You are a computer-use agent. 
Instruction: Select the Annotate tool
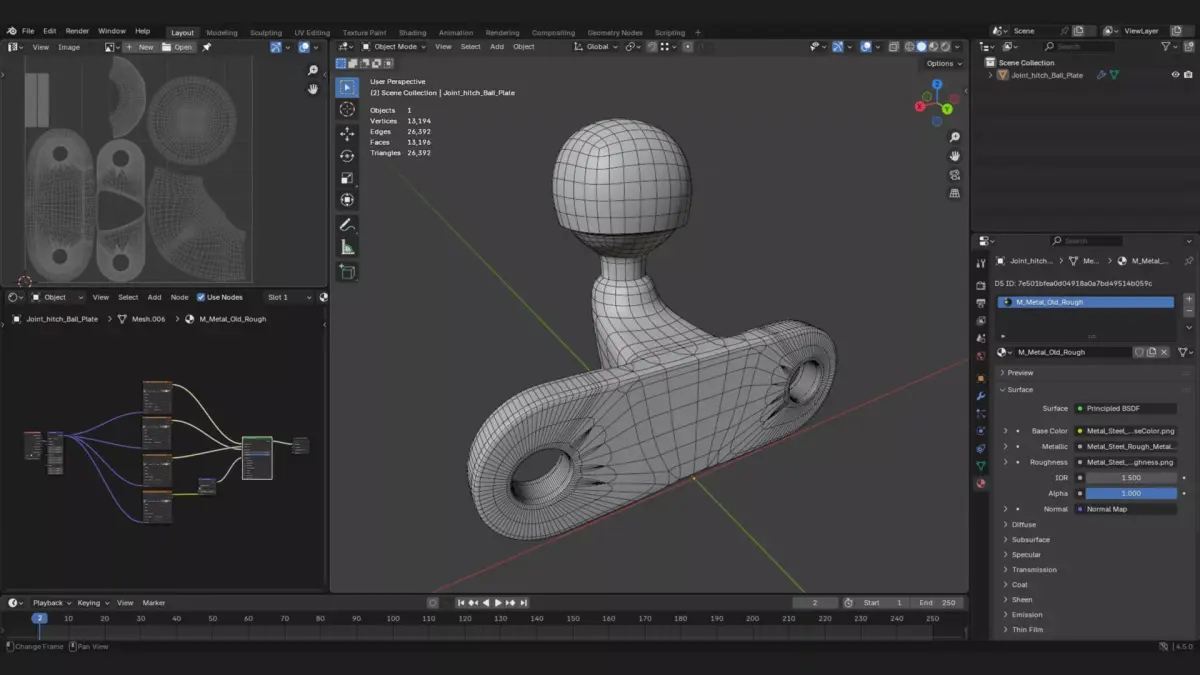347,225
